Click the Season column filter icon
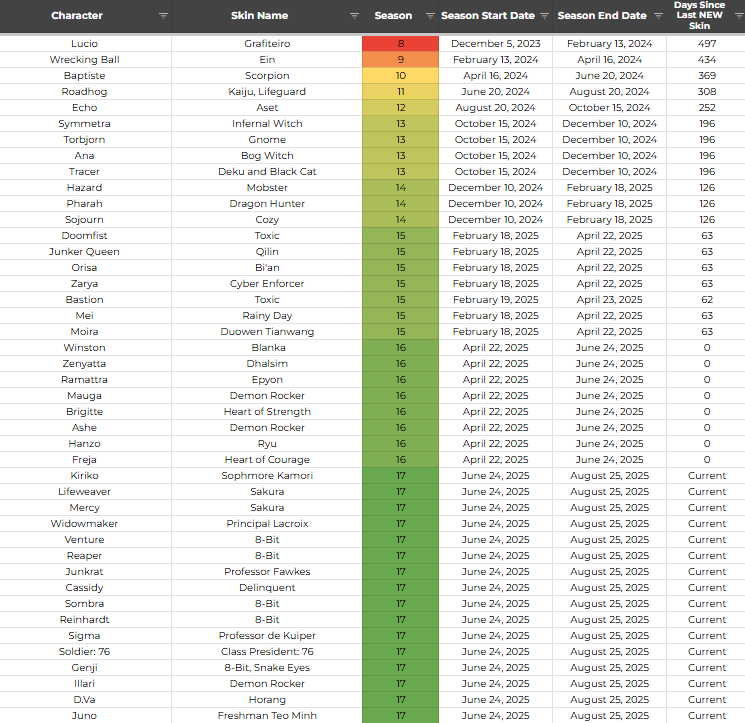 click(x=429, y=16)
